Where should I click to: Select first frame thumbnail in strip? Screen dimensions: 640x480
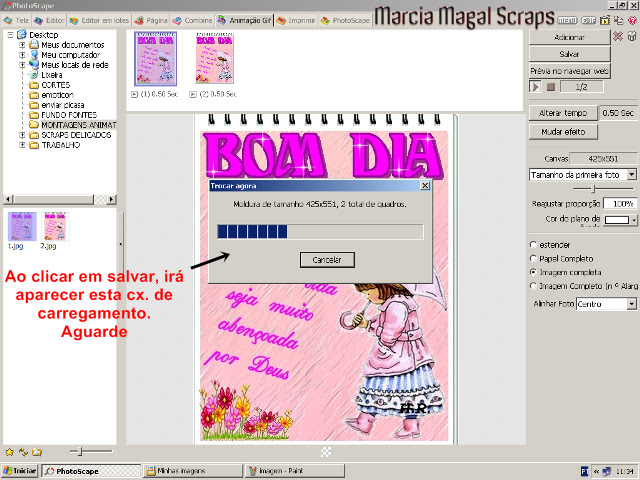[x=156, y=59]
